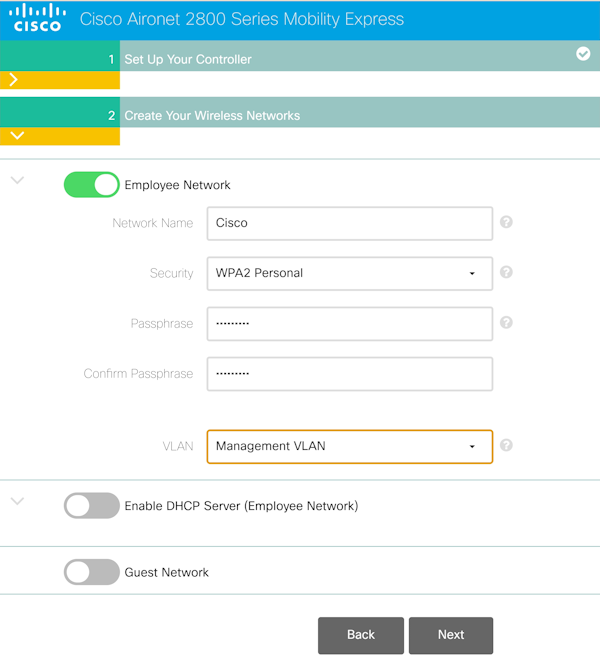The width and height of the screenshot is (600, 669).
Task: Click the Network Name input field
Action: click(350, 224)
